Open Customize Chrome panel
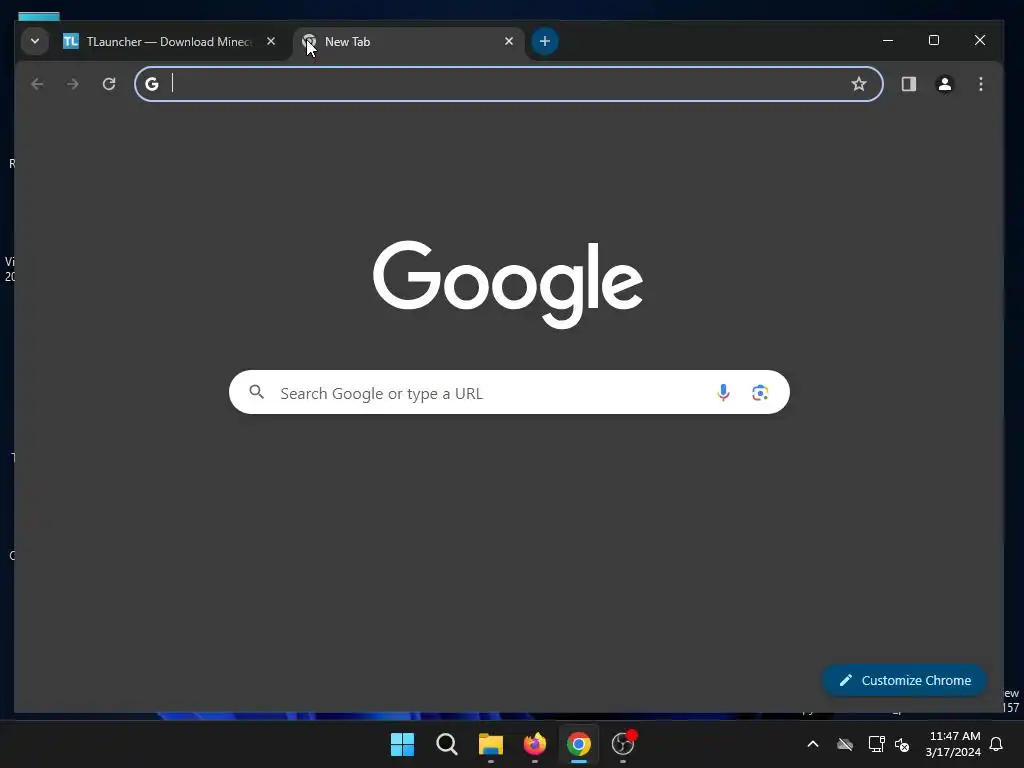Viewport: 1024px width, 768px height. tap(904, 680)
